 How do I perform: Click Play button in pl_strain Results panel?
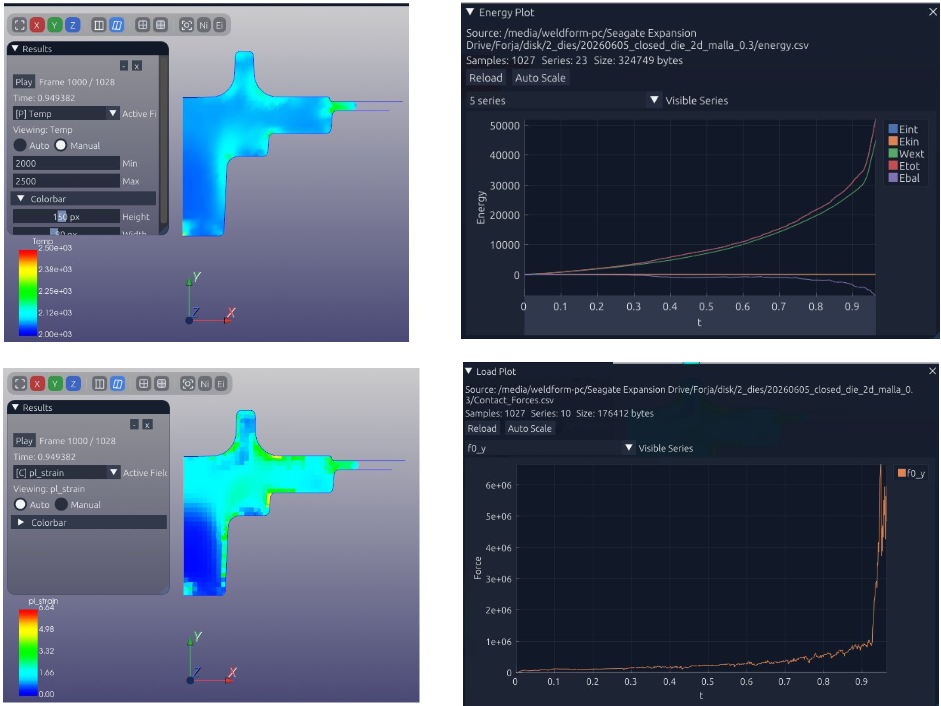coord(25,441)
